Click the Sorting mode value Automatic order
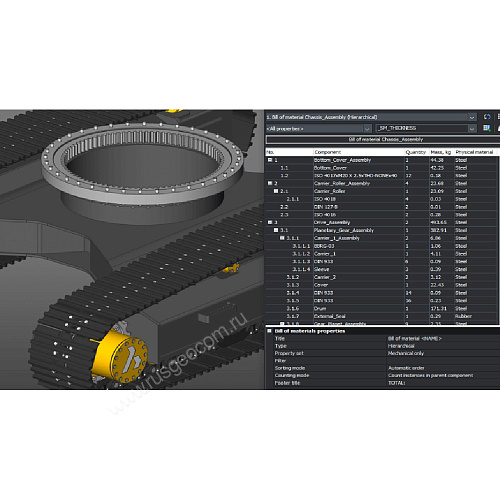The image size is (500, 500). click(x=406, y=368)
